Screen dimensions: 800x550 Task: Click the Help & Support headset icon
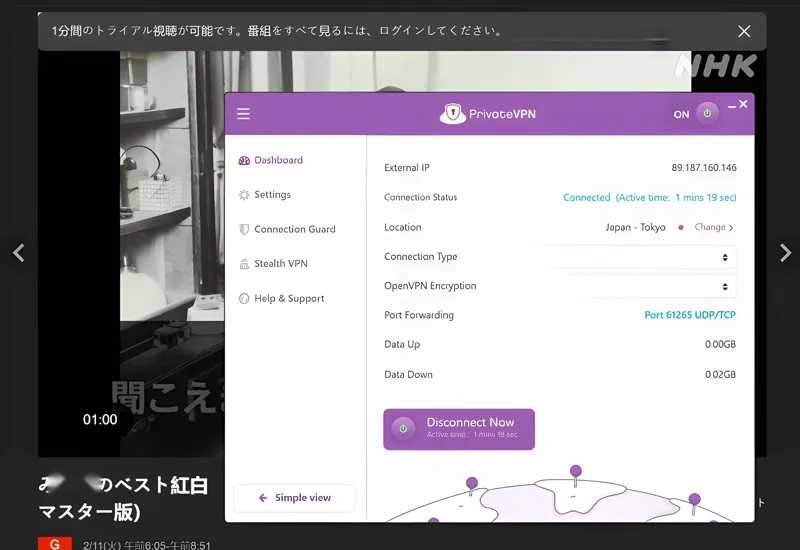point(244,298)
